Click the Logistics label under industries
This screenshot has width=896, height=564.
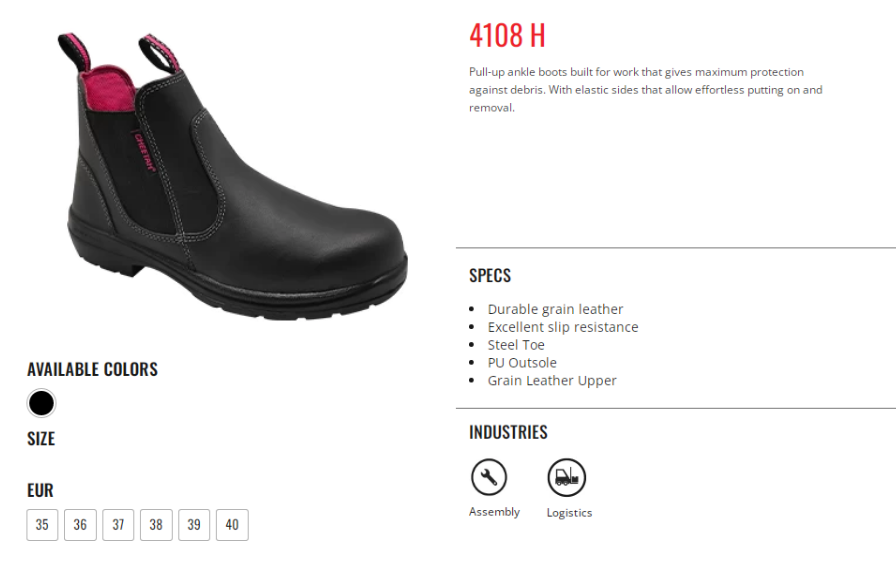(x=569, y=513)
